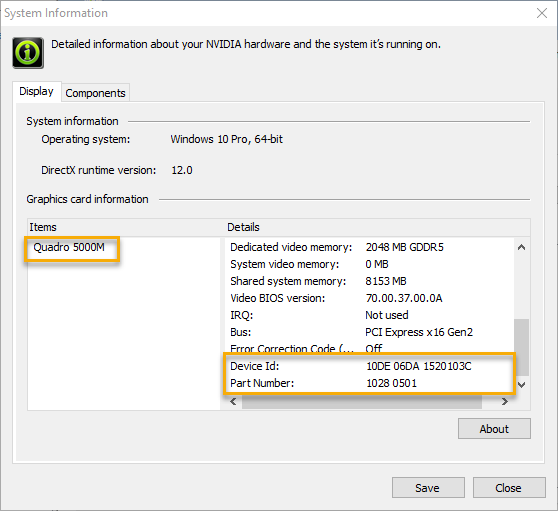The image size is (558, 511).
Task: Select the Video BIOS version row
Action: coord(369,298)
